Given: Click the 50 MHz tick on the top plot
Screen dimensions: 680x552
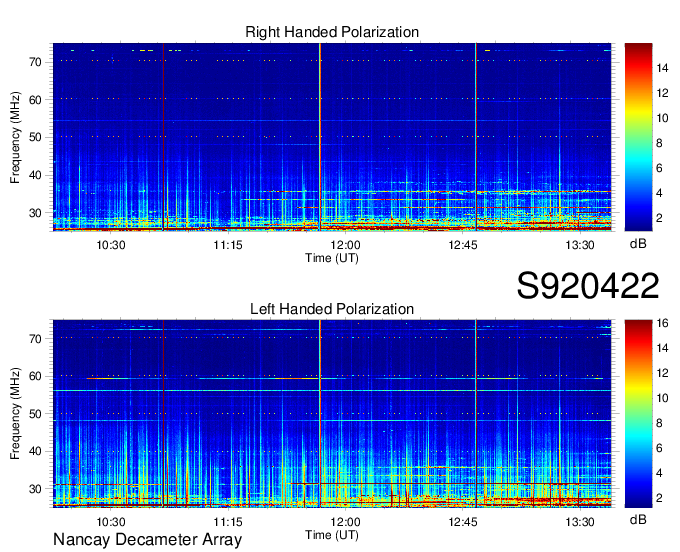Looking at the screenshot, I should tap(36, 138).
